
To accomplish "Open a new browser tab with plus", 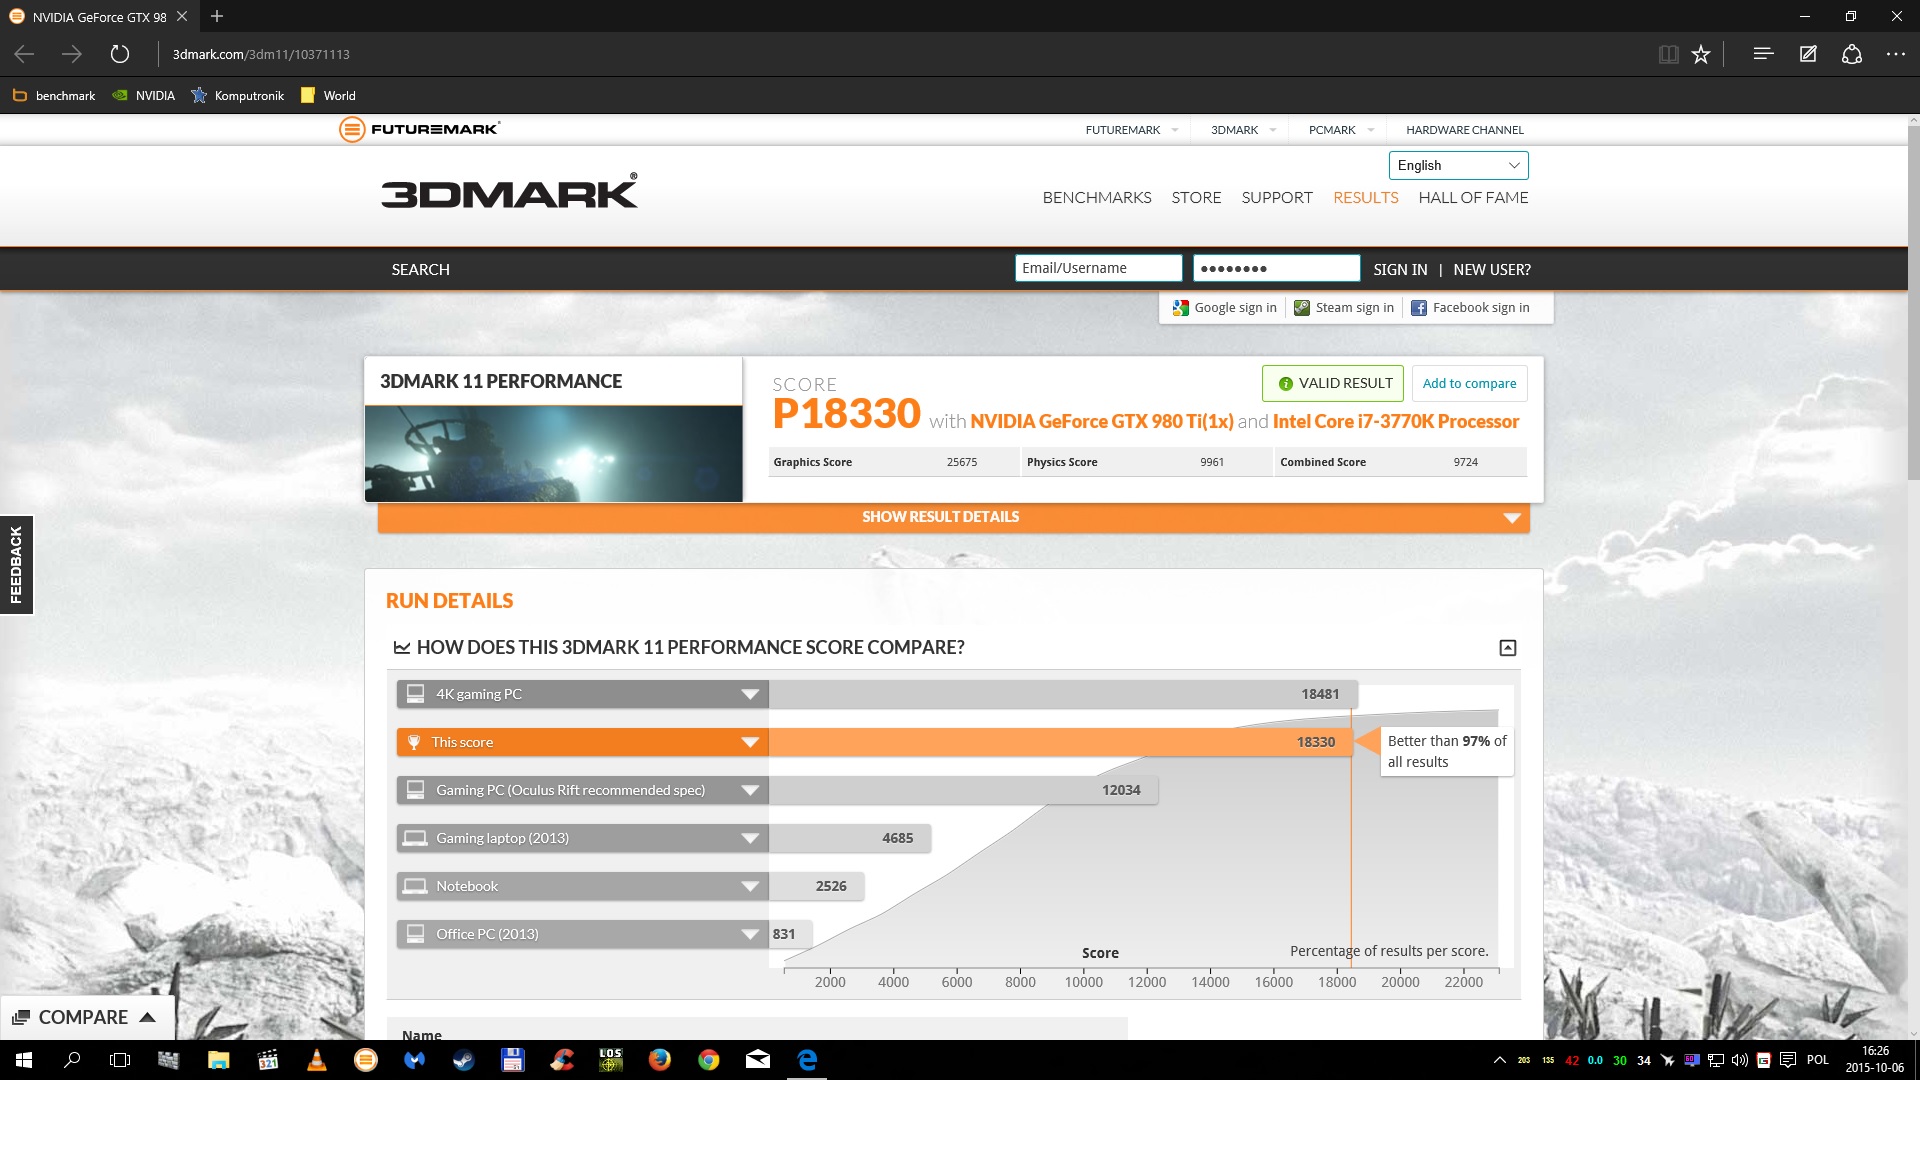I will tap(217, 16).
